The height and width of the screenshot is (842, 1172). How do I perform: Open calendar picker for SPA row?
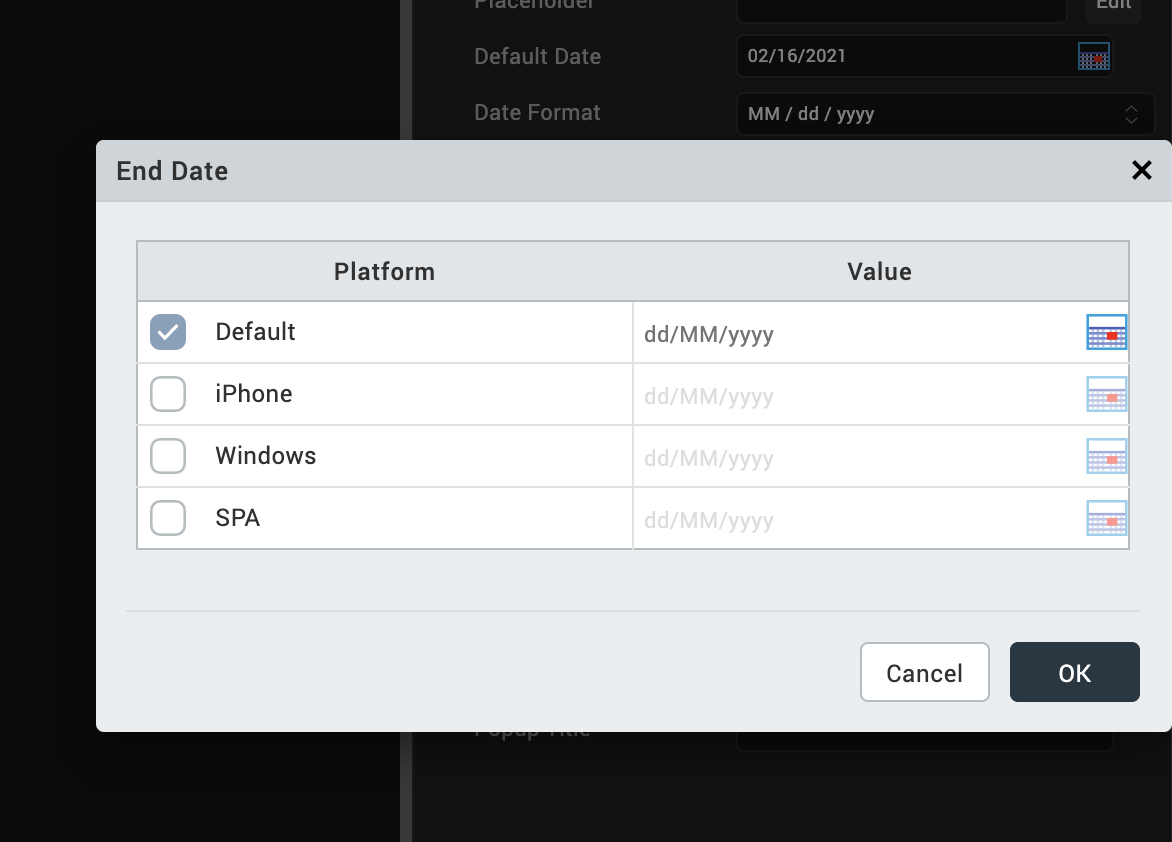(1106, 518)
